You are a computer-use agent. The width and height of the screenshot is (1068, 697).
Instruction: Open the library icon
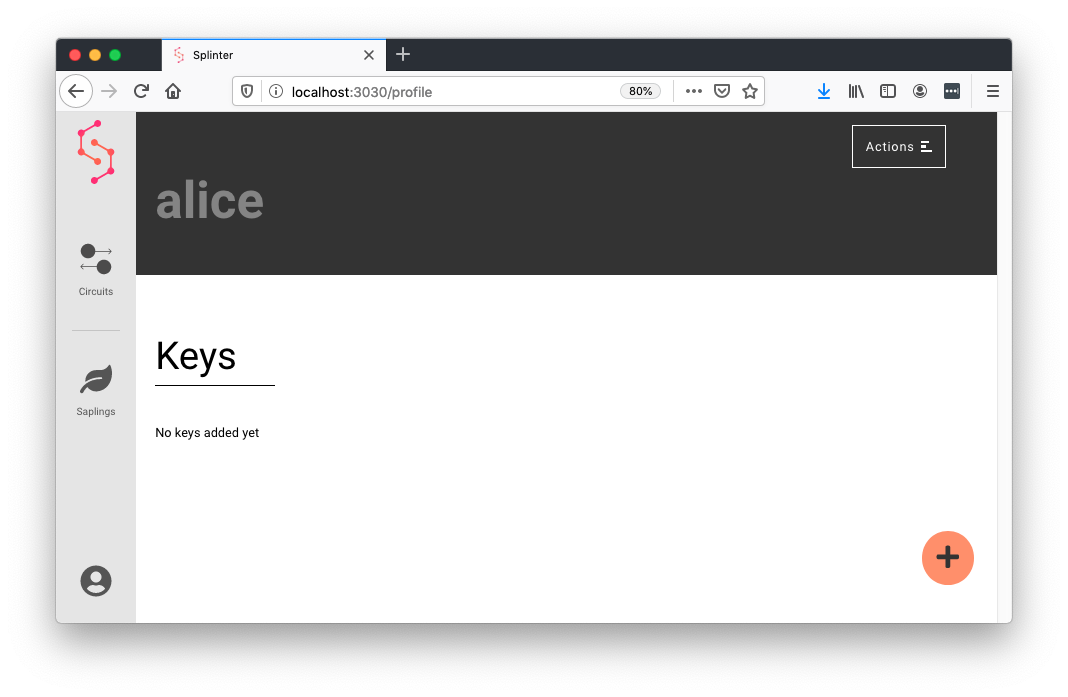(x=856, y=91)
